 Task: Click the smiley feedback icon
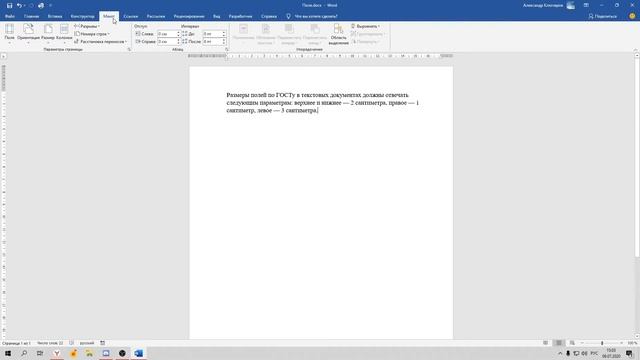click(x=632, y=16)
